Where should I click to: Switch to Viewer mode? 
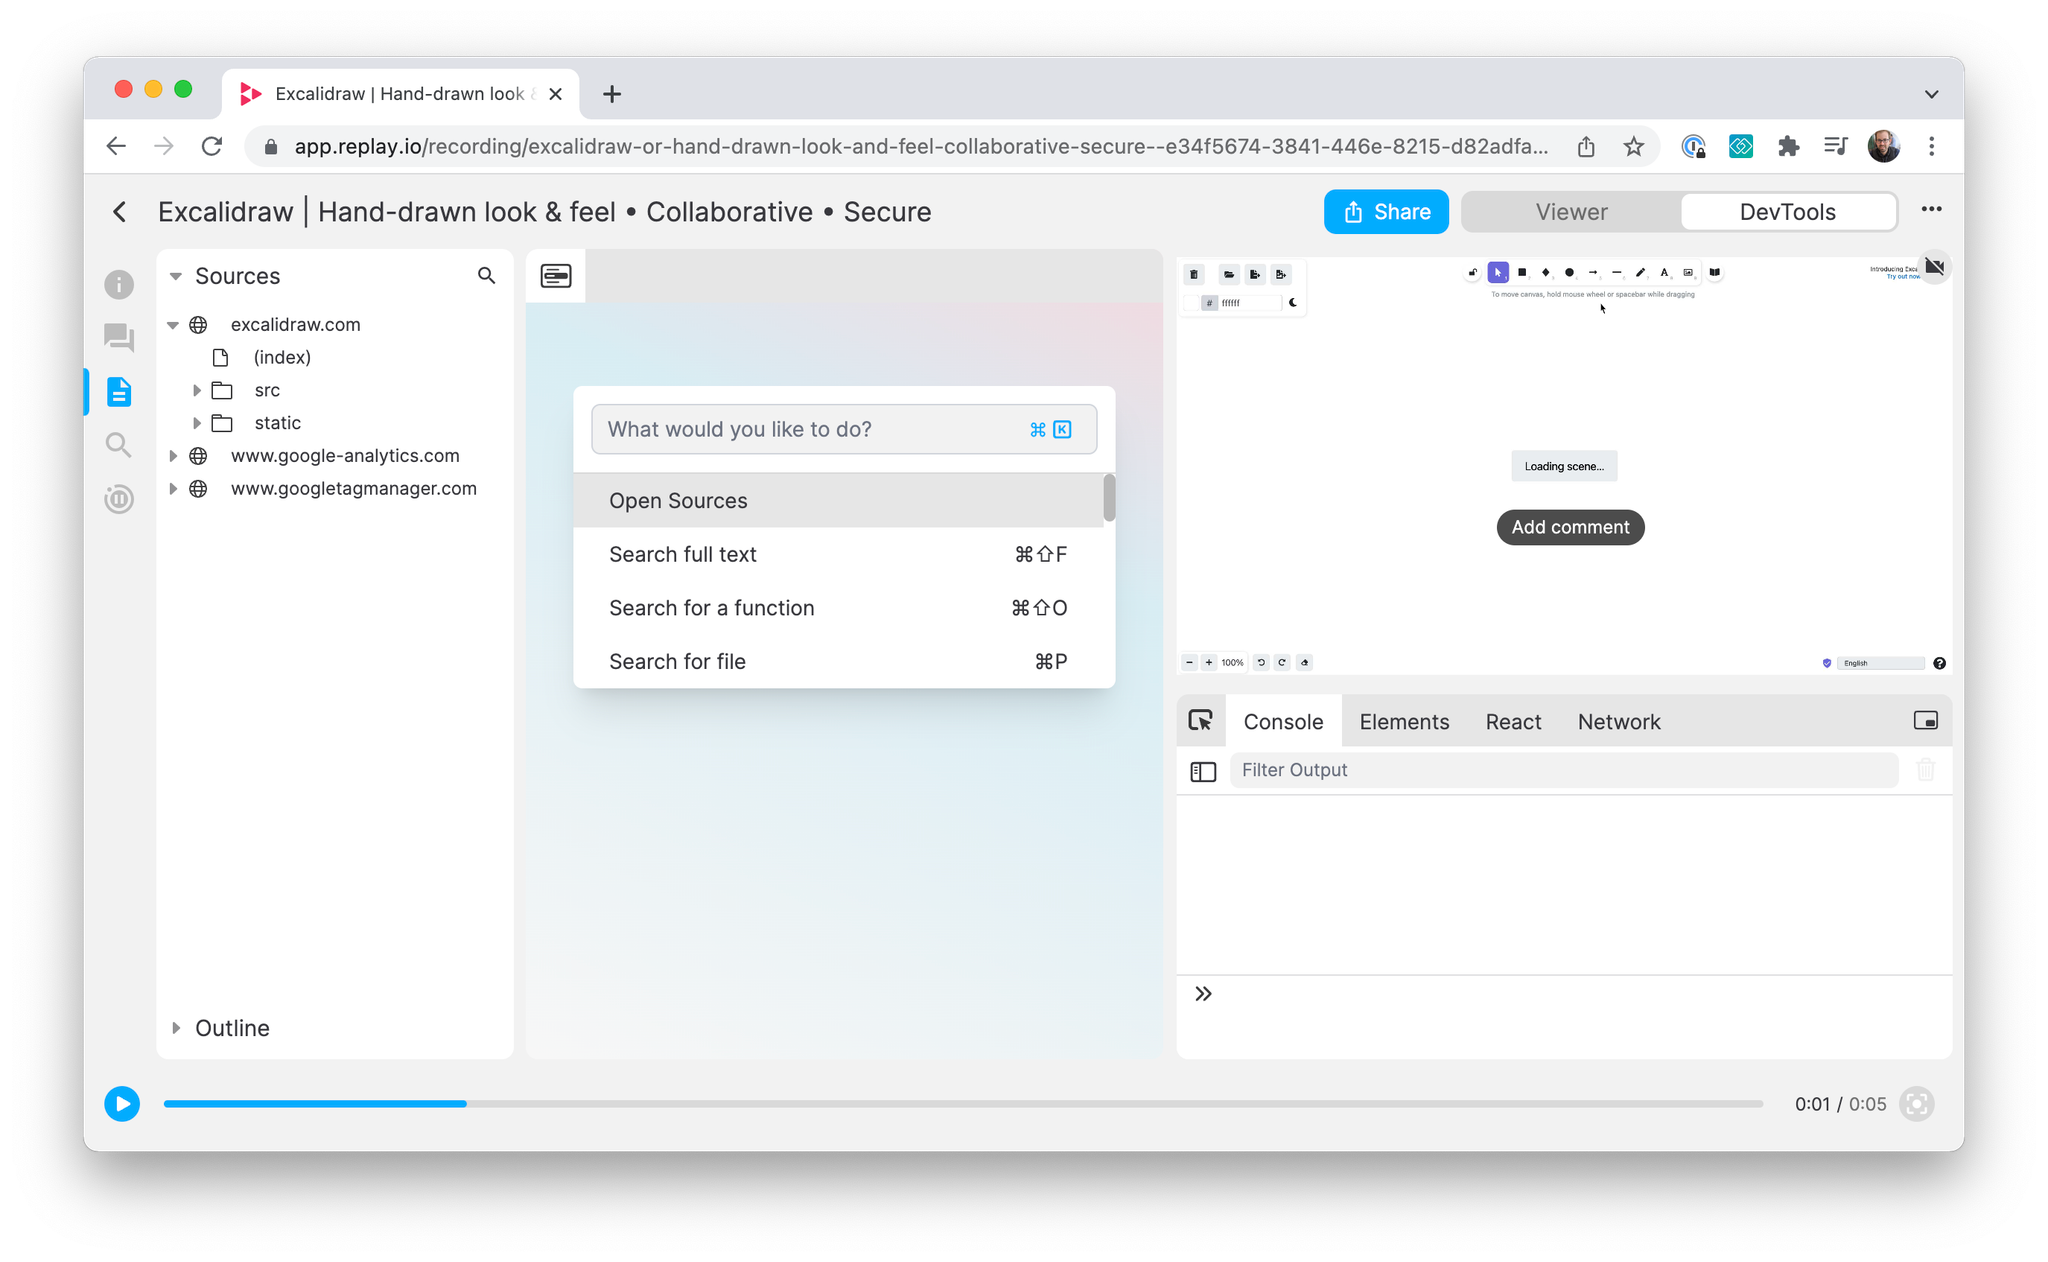(1571, 212)
